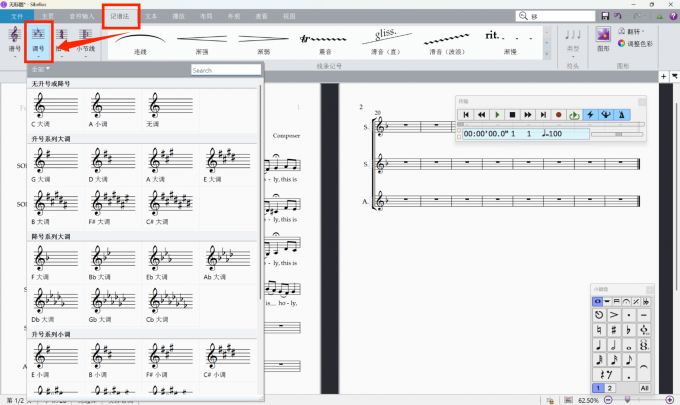Click the key signature Search field
This screenshot has height=405, width=680.
[x=226, y=70]
